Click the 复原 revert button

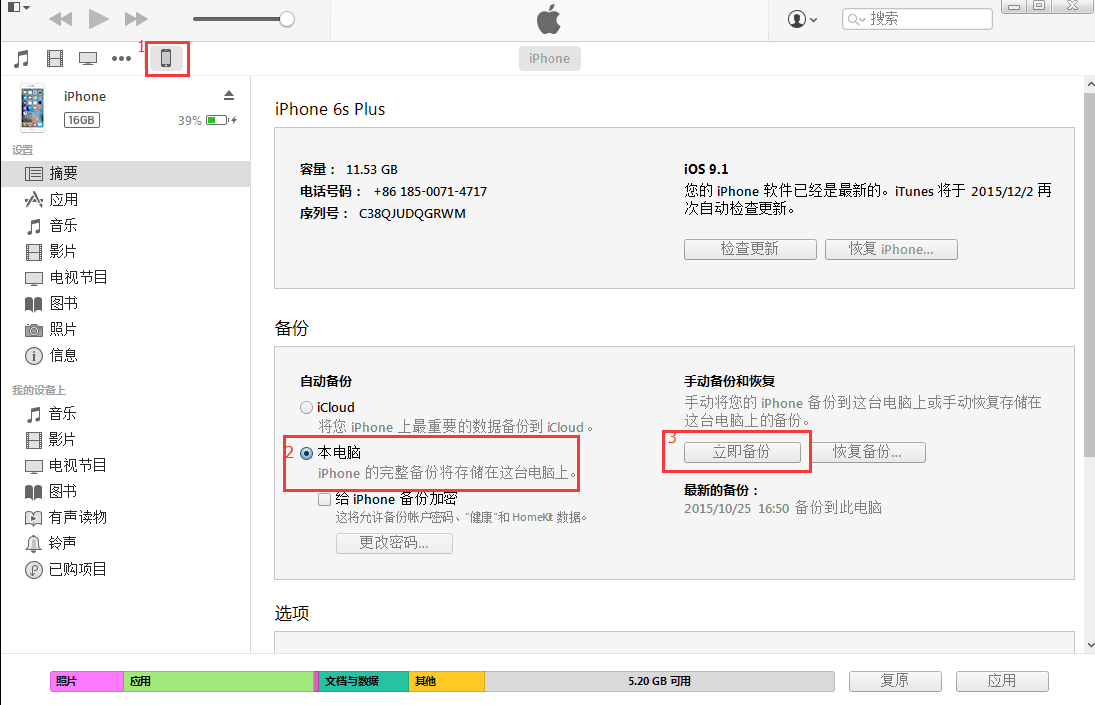click(x=895, y=681)
